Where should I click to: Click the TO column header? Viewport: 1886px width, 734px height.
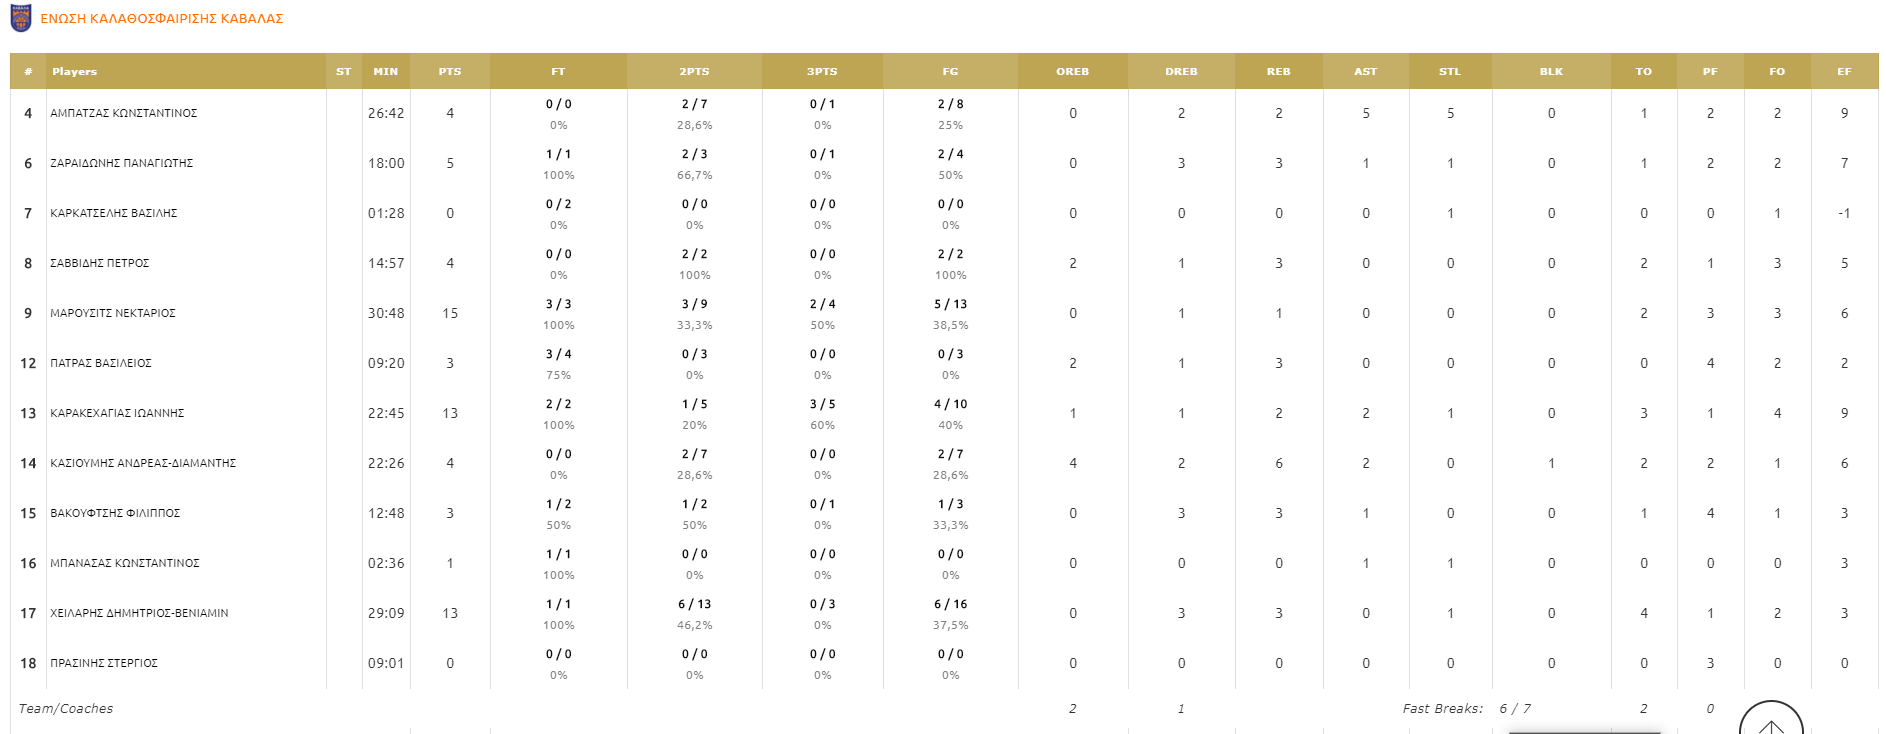[x=1643, y=72]
